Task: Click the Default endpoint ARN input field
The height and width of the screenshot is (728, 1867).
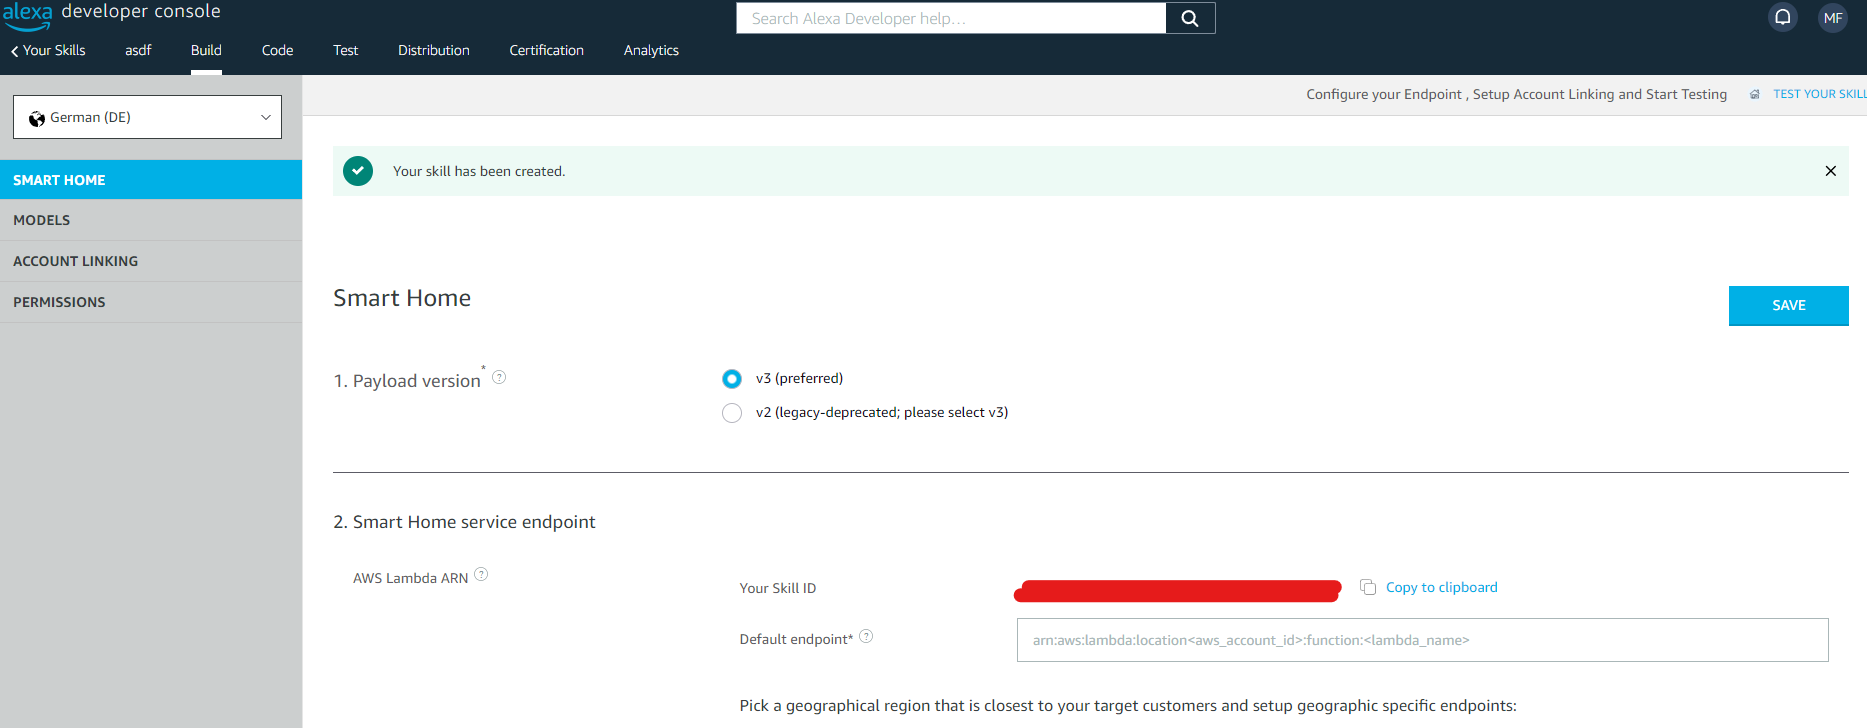Action: (x=1422, y=640)
